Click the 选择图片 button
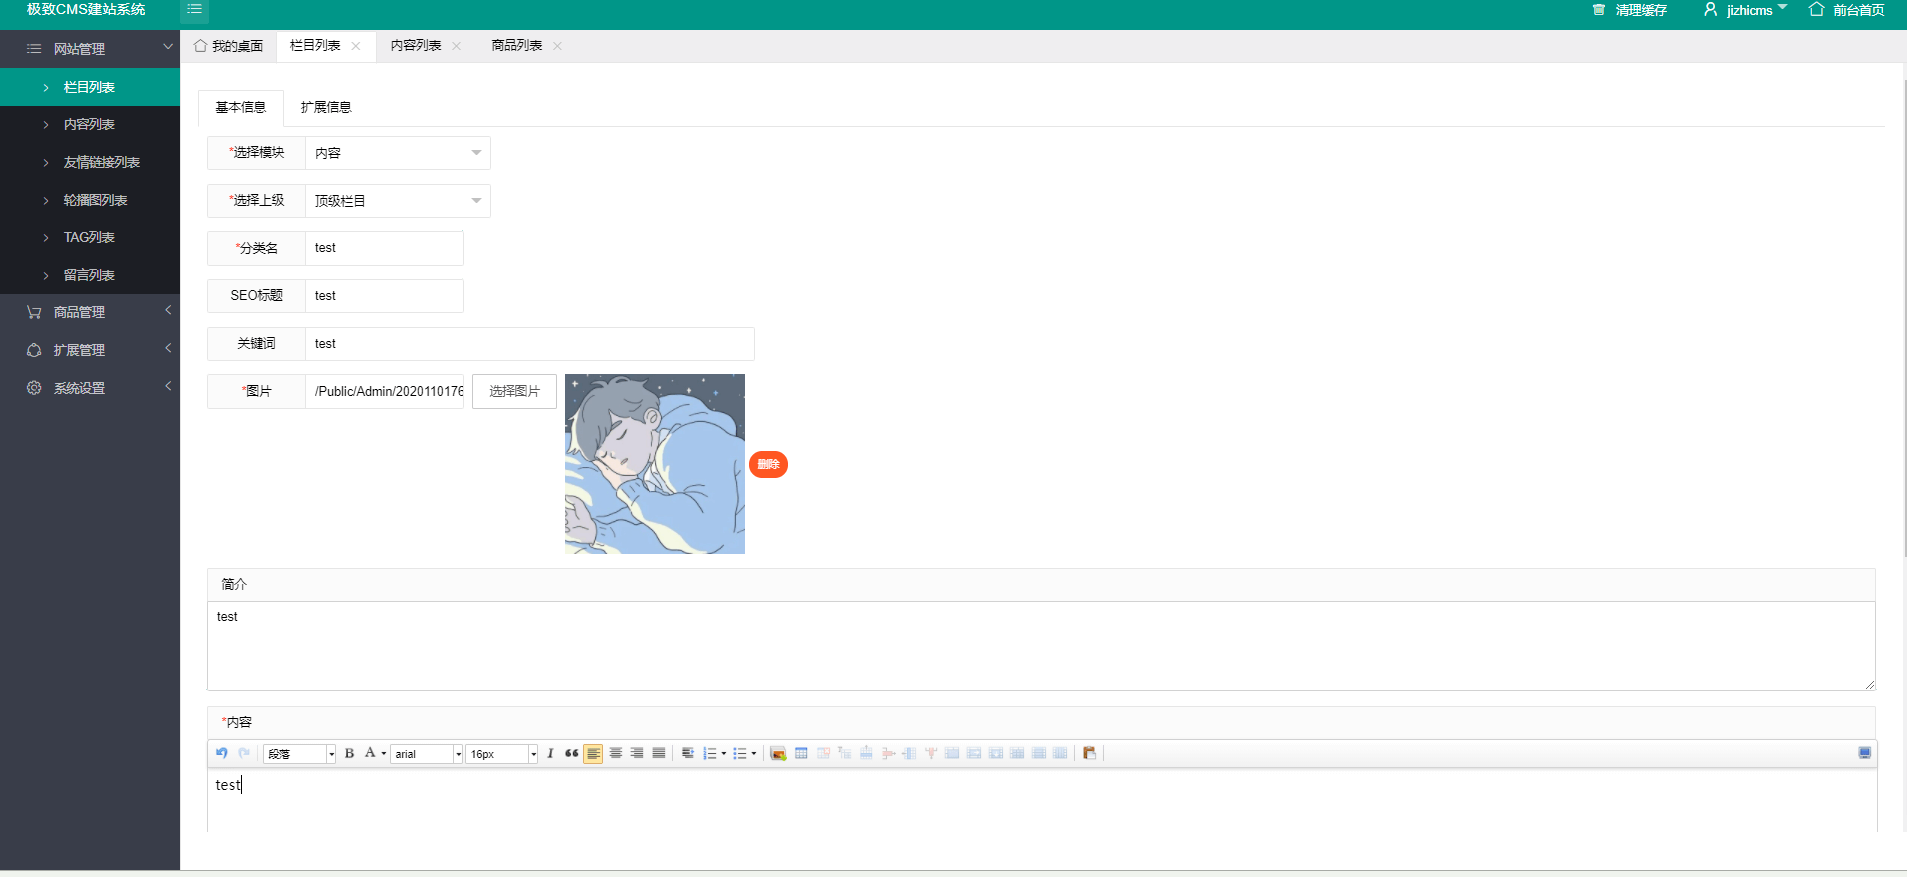1907x877 pixels. (x=514, y=391)
